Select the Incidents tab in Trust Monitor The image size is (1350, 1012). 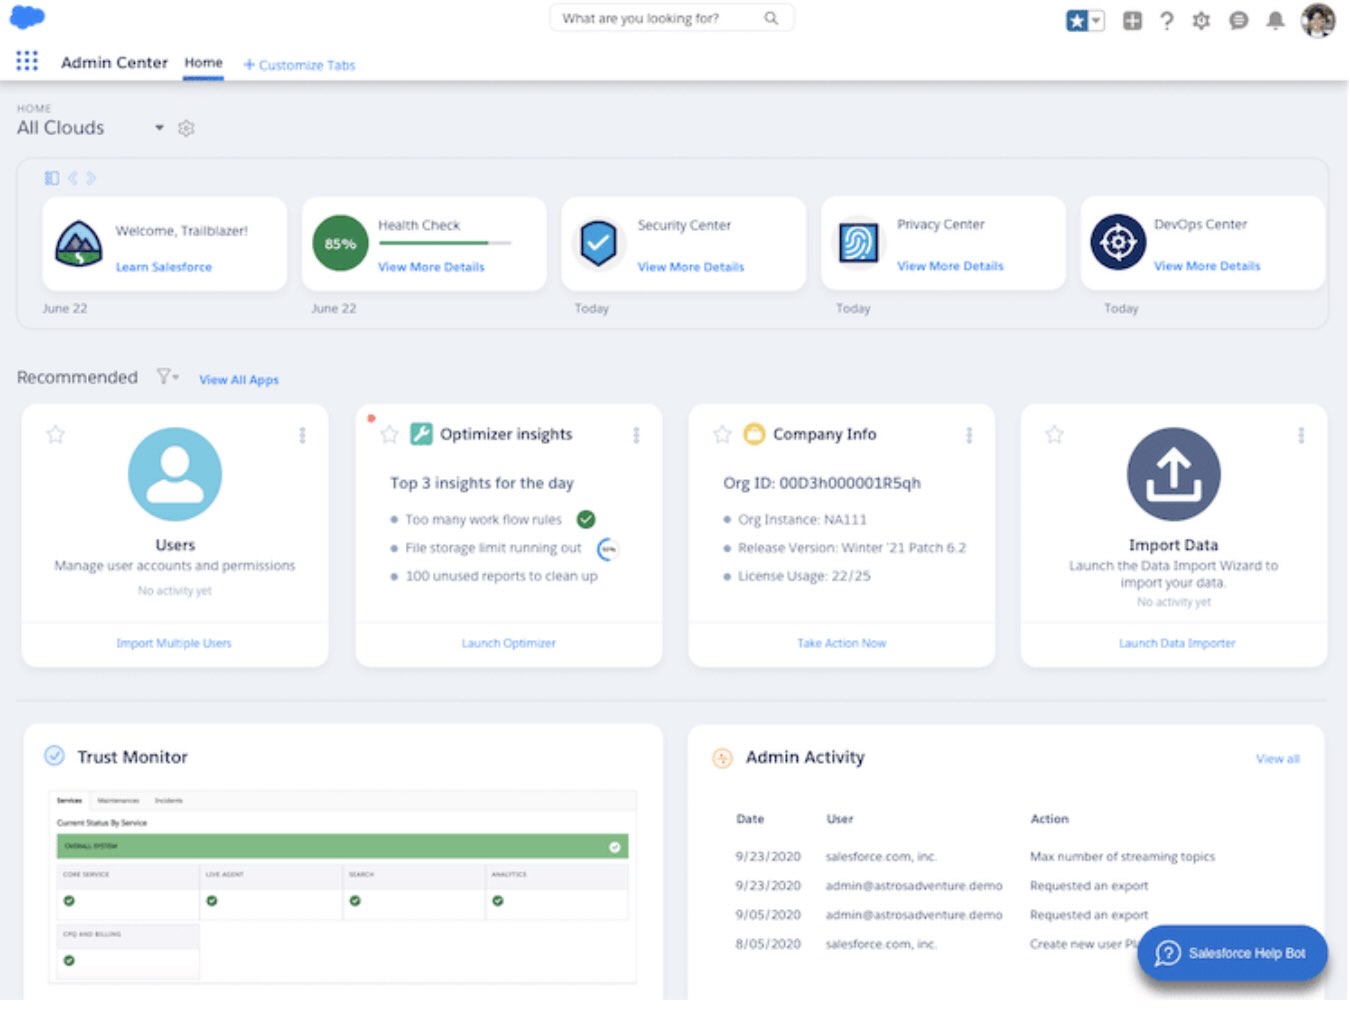(x=168, y=801)
